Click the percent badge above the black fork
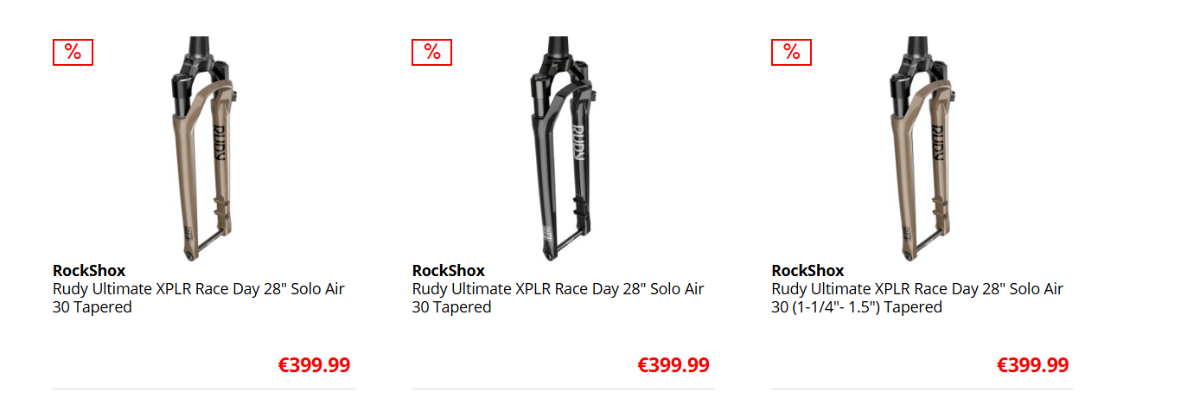Screen dimensions: 1200x412 (x=432, y=52)
